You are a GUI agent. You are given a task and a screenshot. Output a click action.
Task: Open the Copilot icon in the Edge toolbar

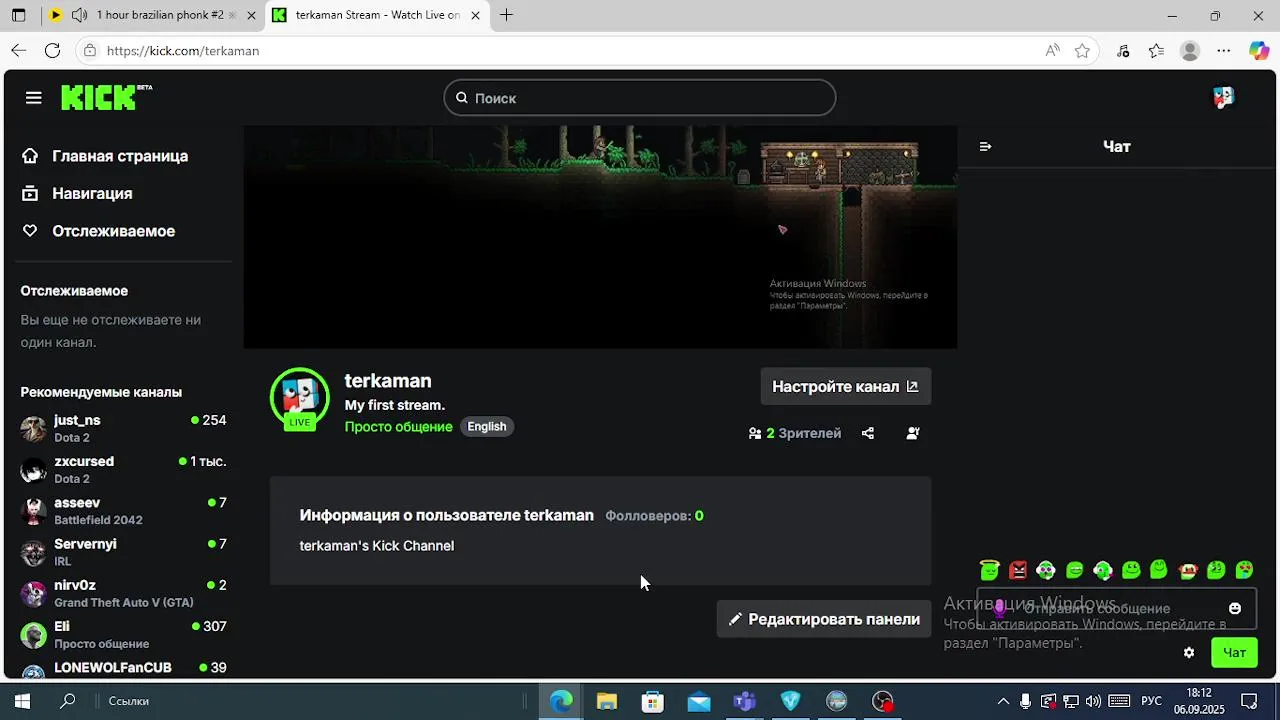pyautogui.click(x=1259, y=50)
